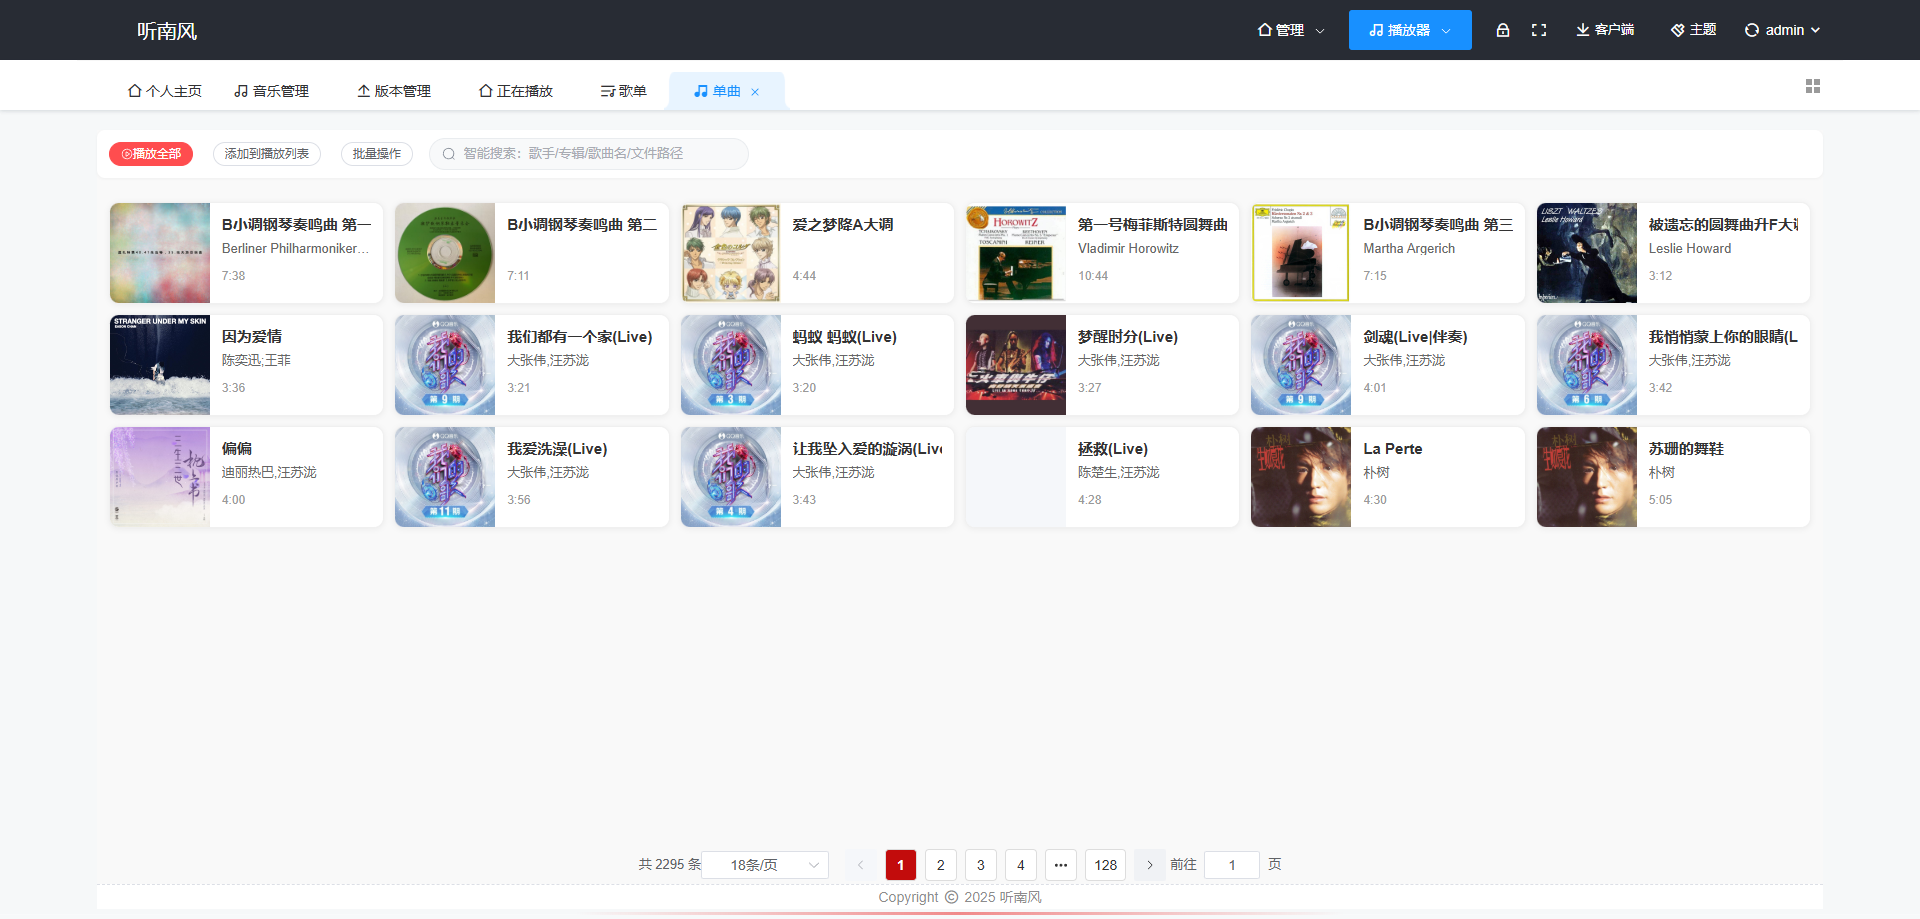1920x919 pixels.
Task: Expand the 播放器 dropdown
Action: (x=1410, y=30)
